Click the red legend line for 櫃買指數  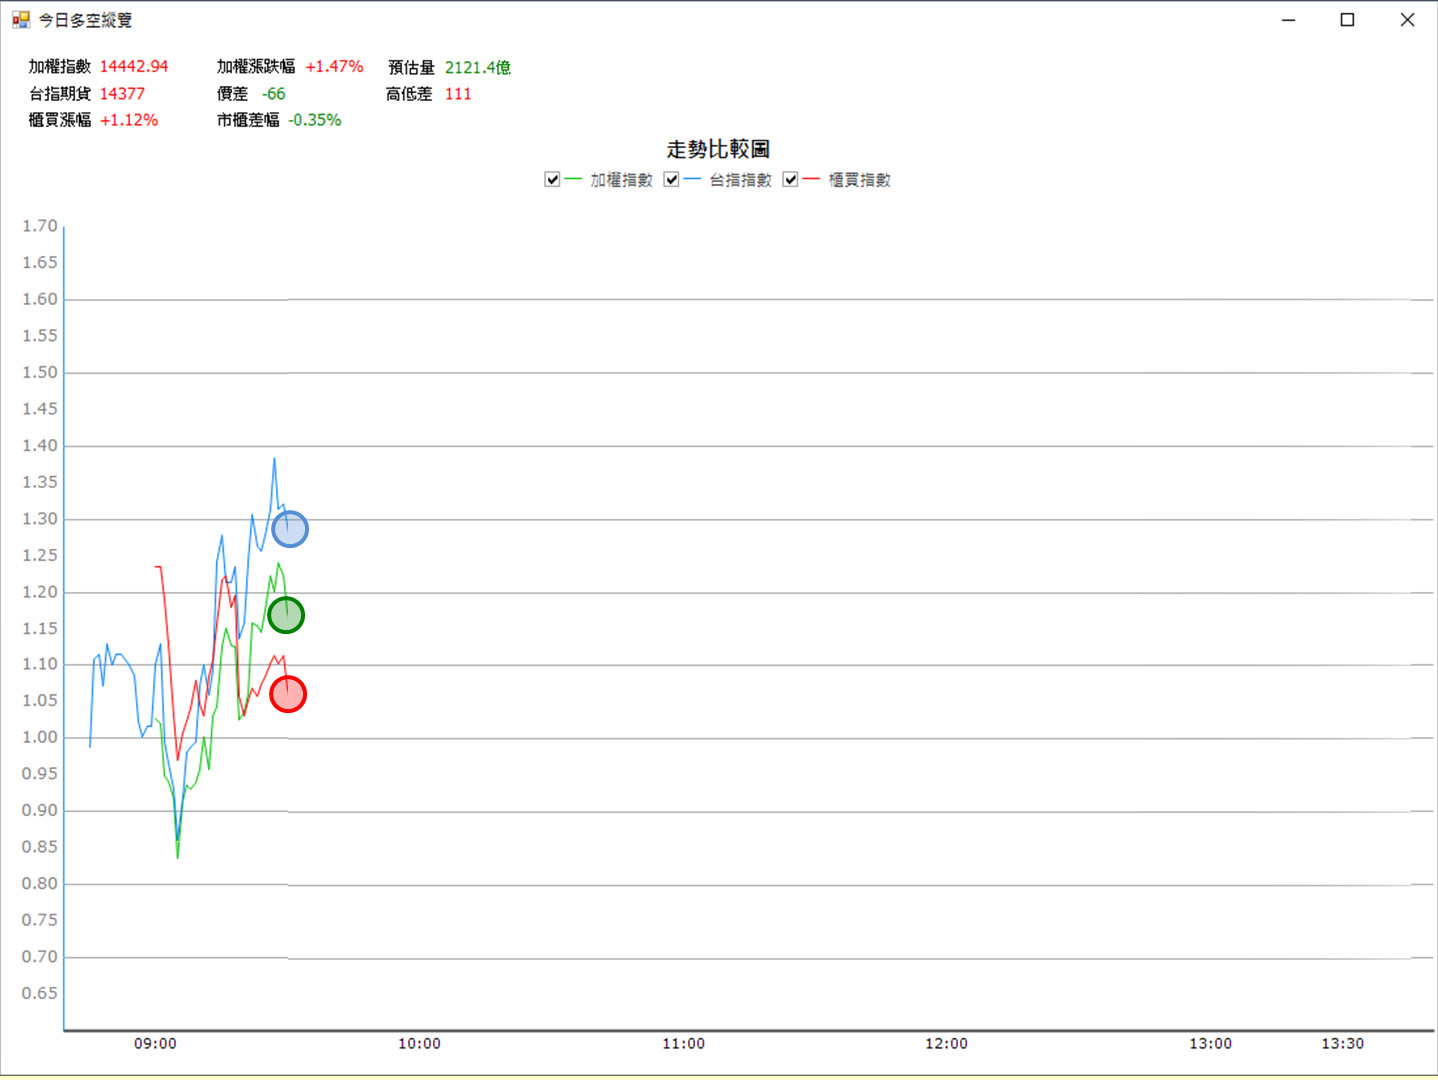point(811,180)
